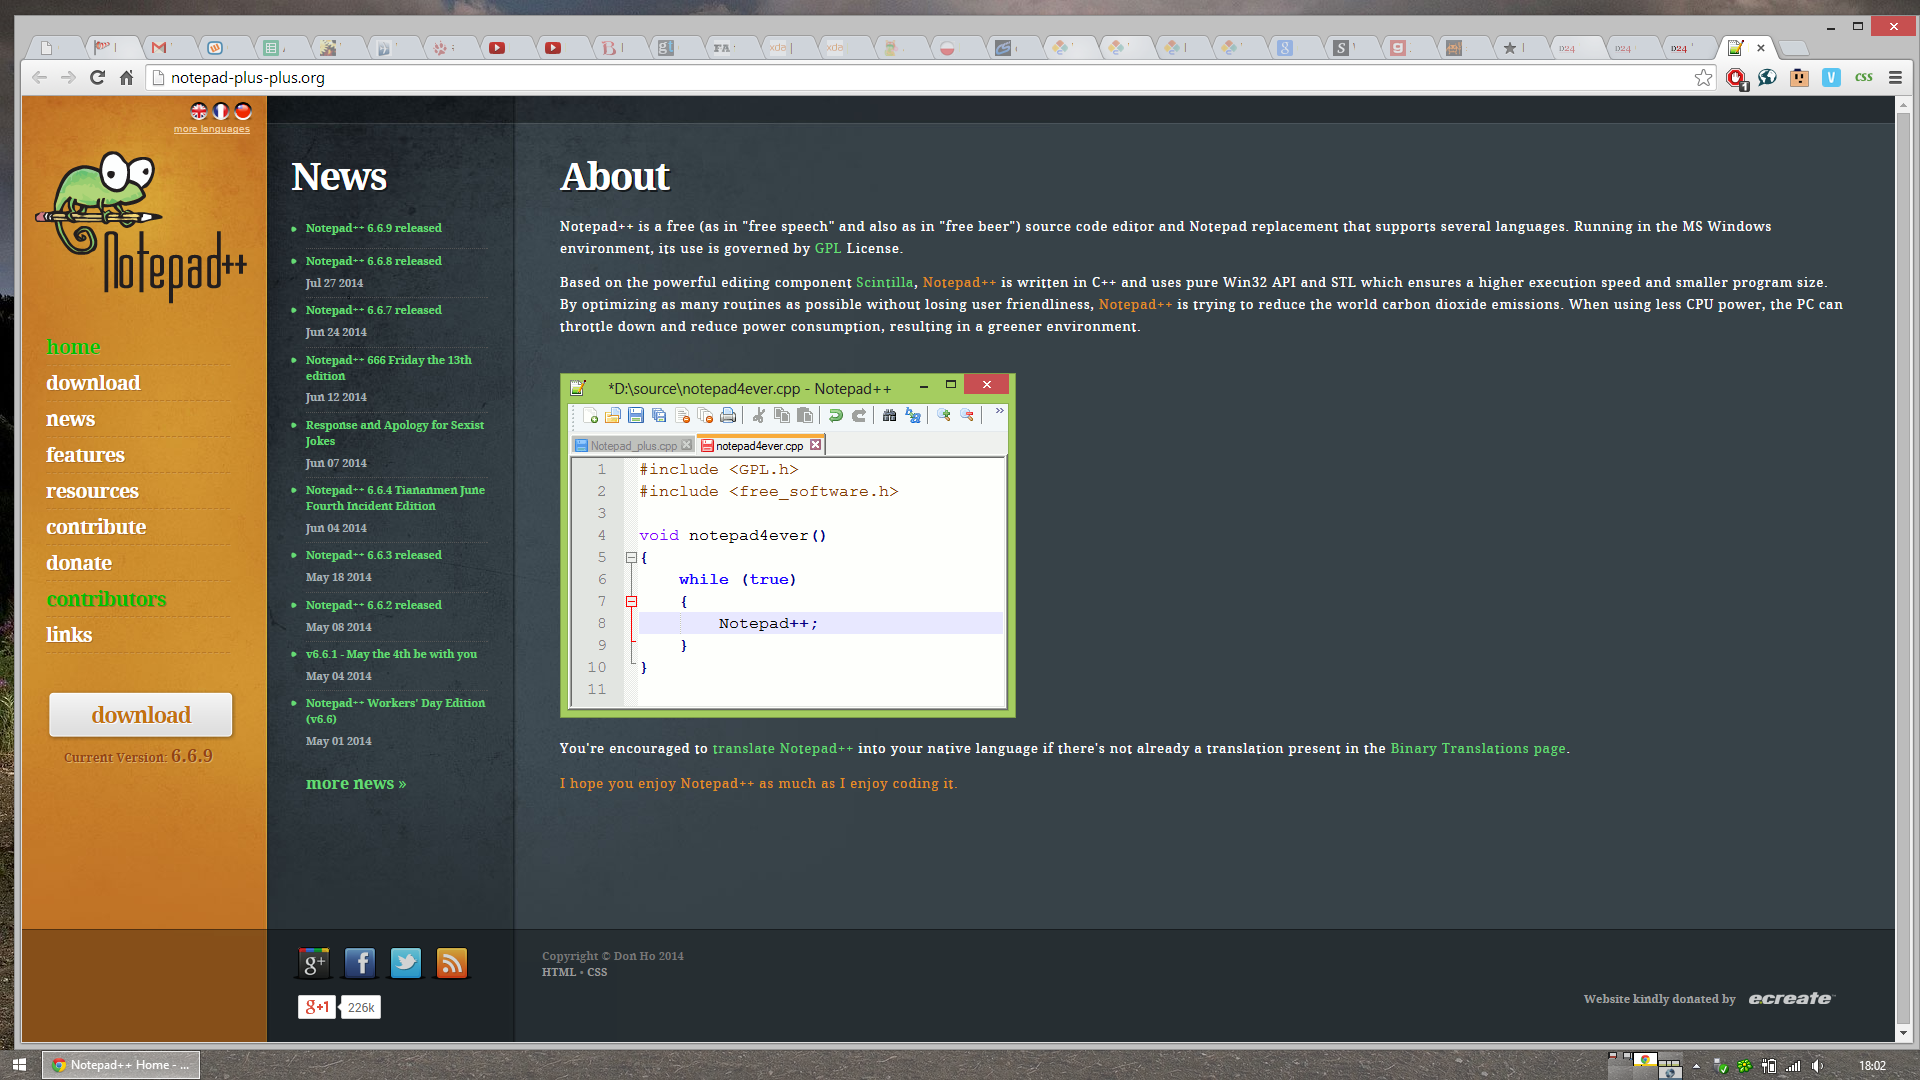Viewport: 1920px width, 1080px height.
Task: Click the Google Plus social icon
Action: click(x=313, y=963)
